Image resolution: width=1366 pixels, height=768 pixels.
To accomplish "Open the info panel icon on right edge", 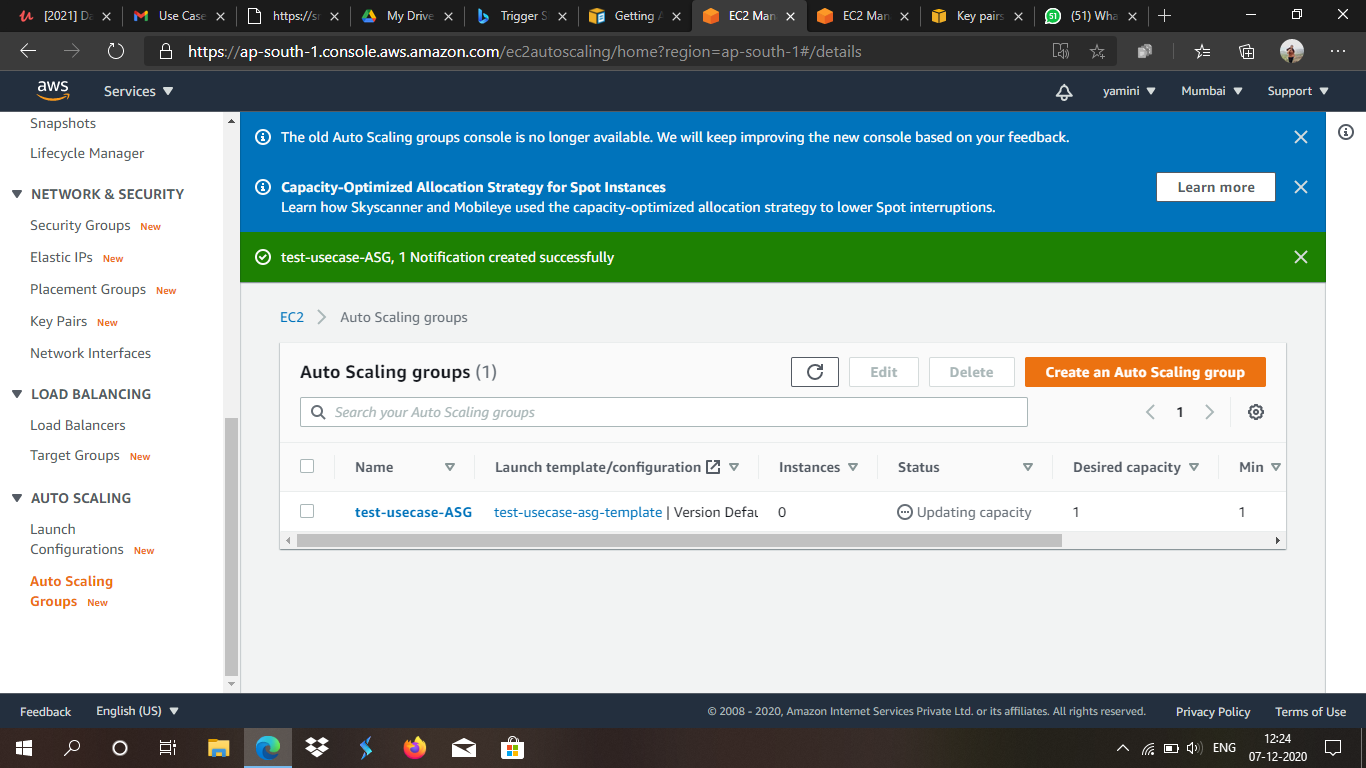I will point(1346,132).
